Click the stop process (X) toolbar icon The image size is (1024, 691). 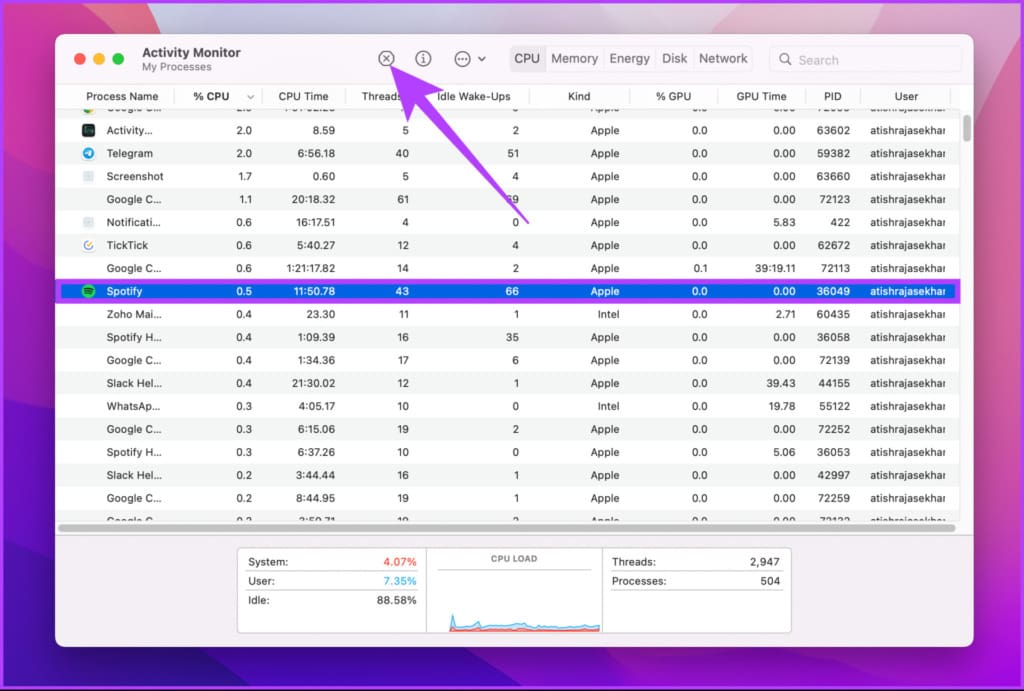click(x=386, y=59)
